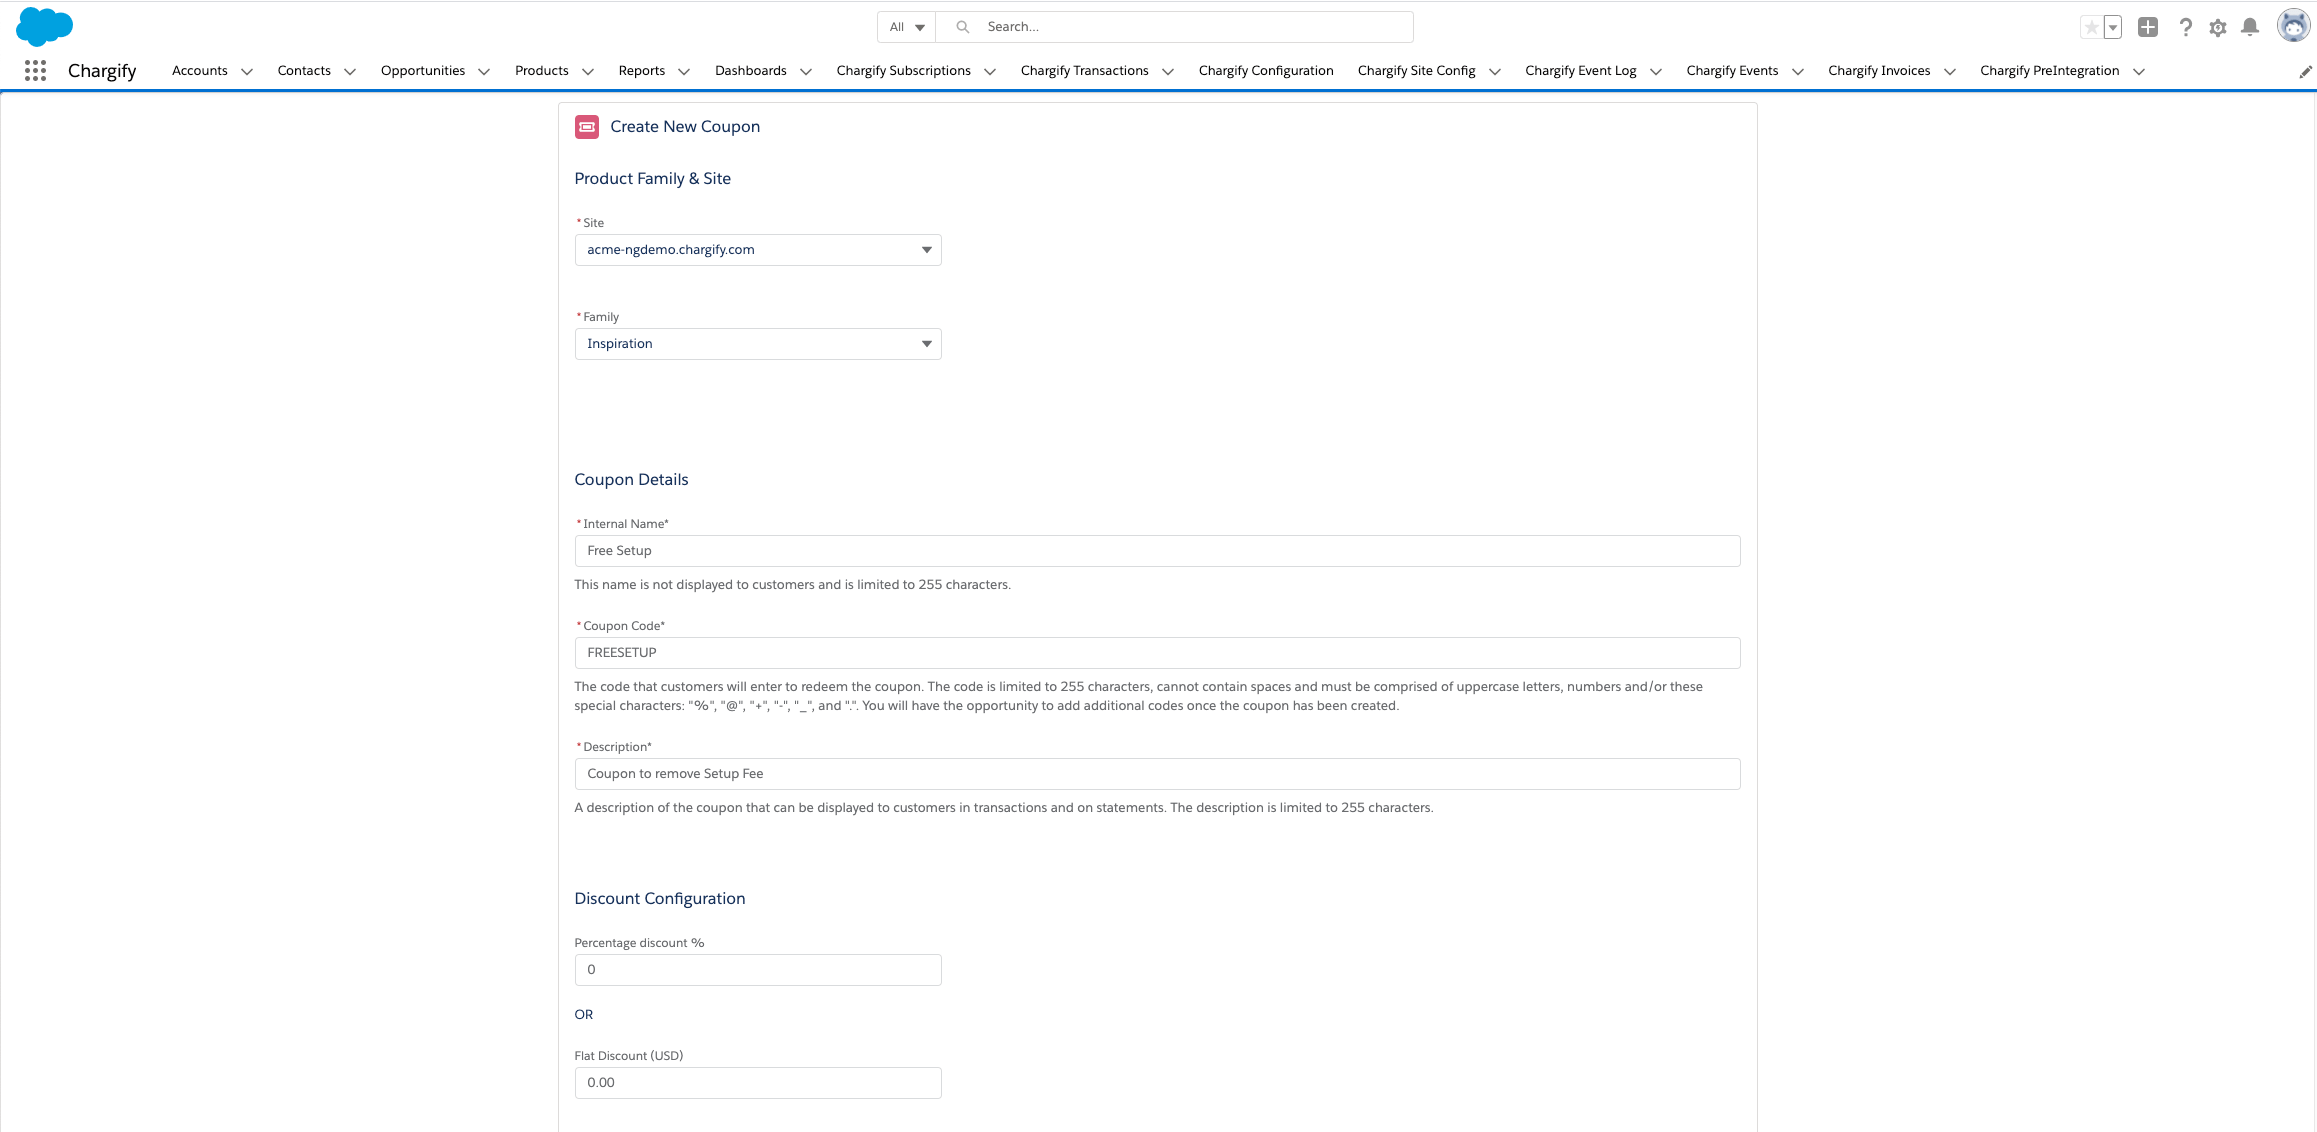Go to the Opportunities tab

422,71
